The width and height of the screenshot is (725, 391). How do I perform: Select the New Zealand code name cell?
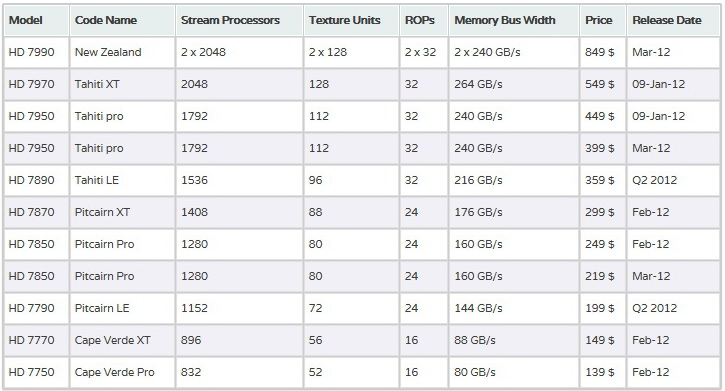pos(123,52)
